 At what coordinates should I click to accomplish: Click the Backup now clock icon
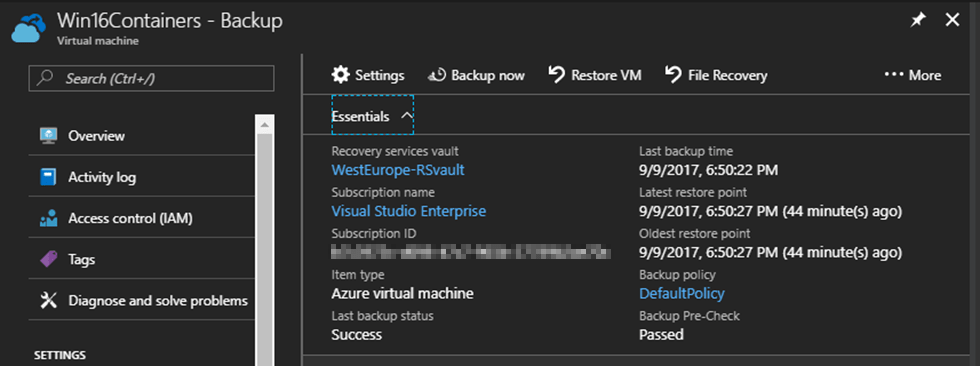[x=436, y=76]
